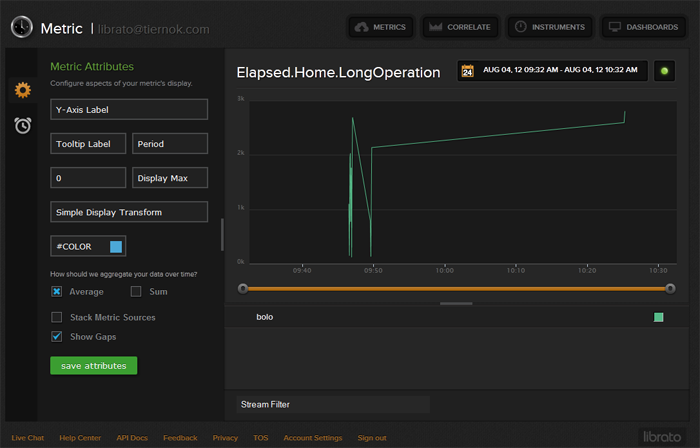
Task: Toggle the Show Gaps checkbox
Action: [x=57, y=336]
